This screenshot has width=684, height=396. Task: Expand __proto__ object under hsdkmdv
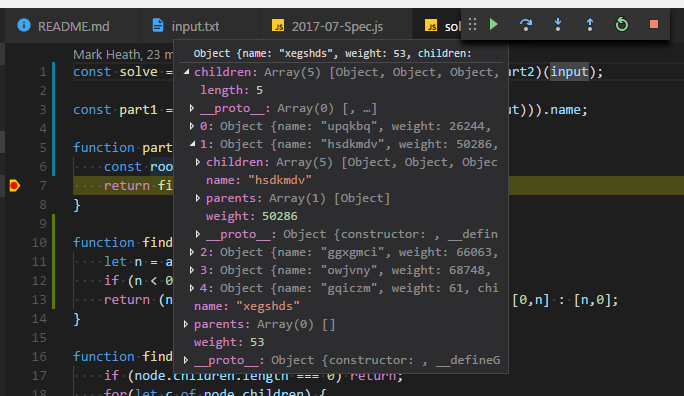pos(198,234)
